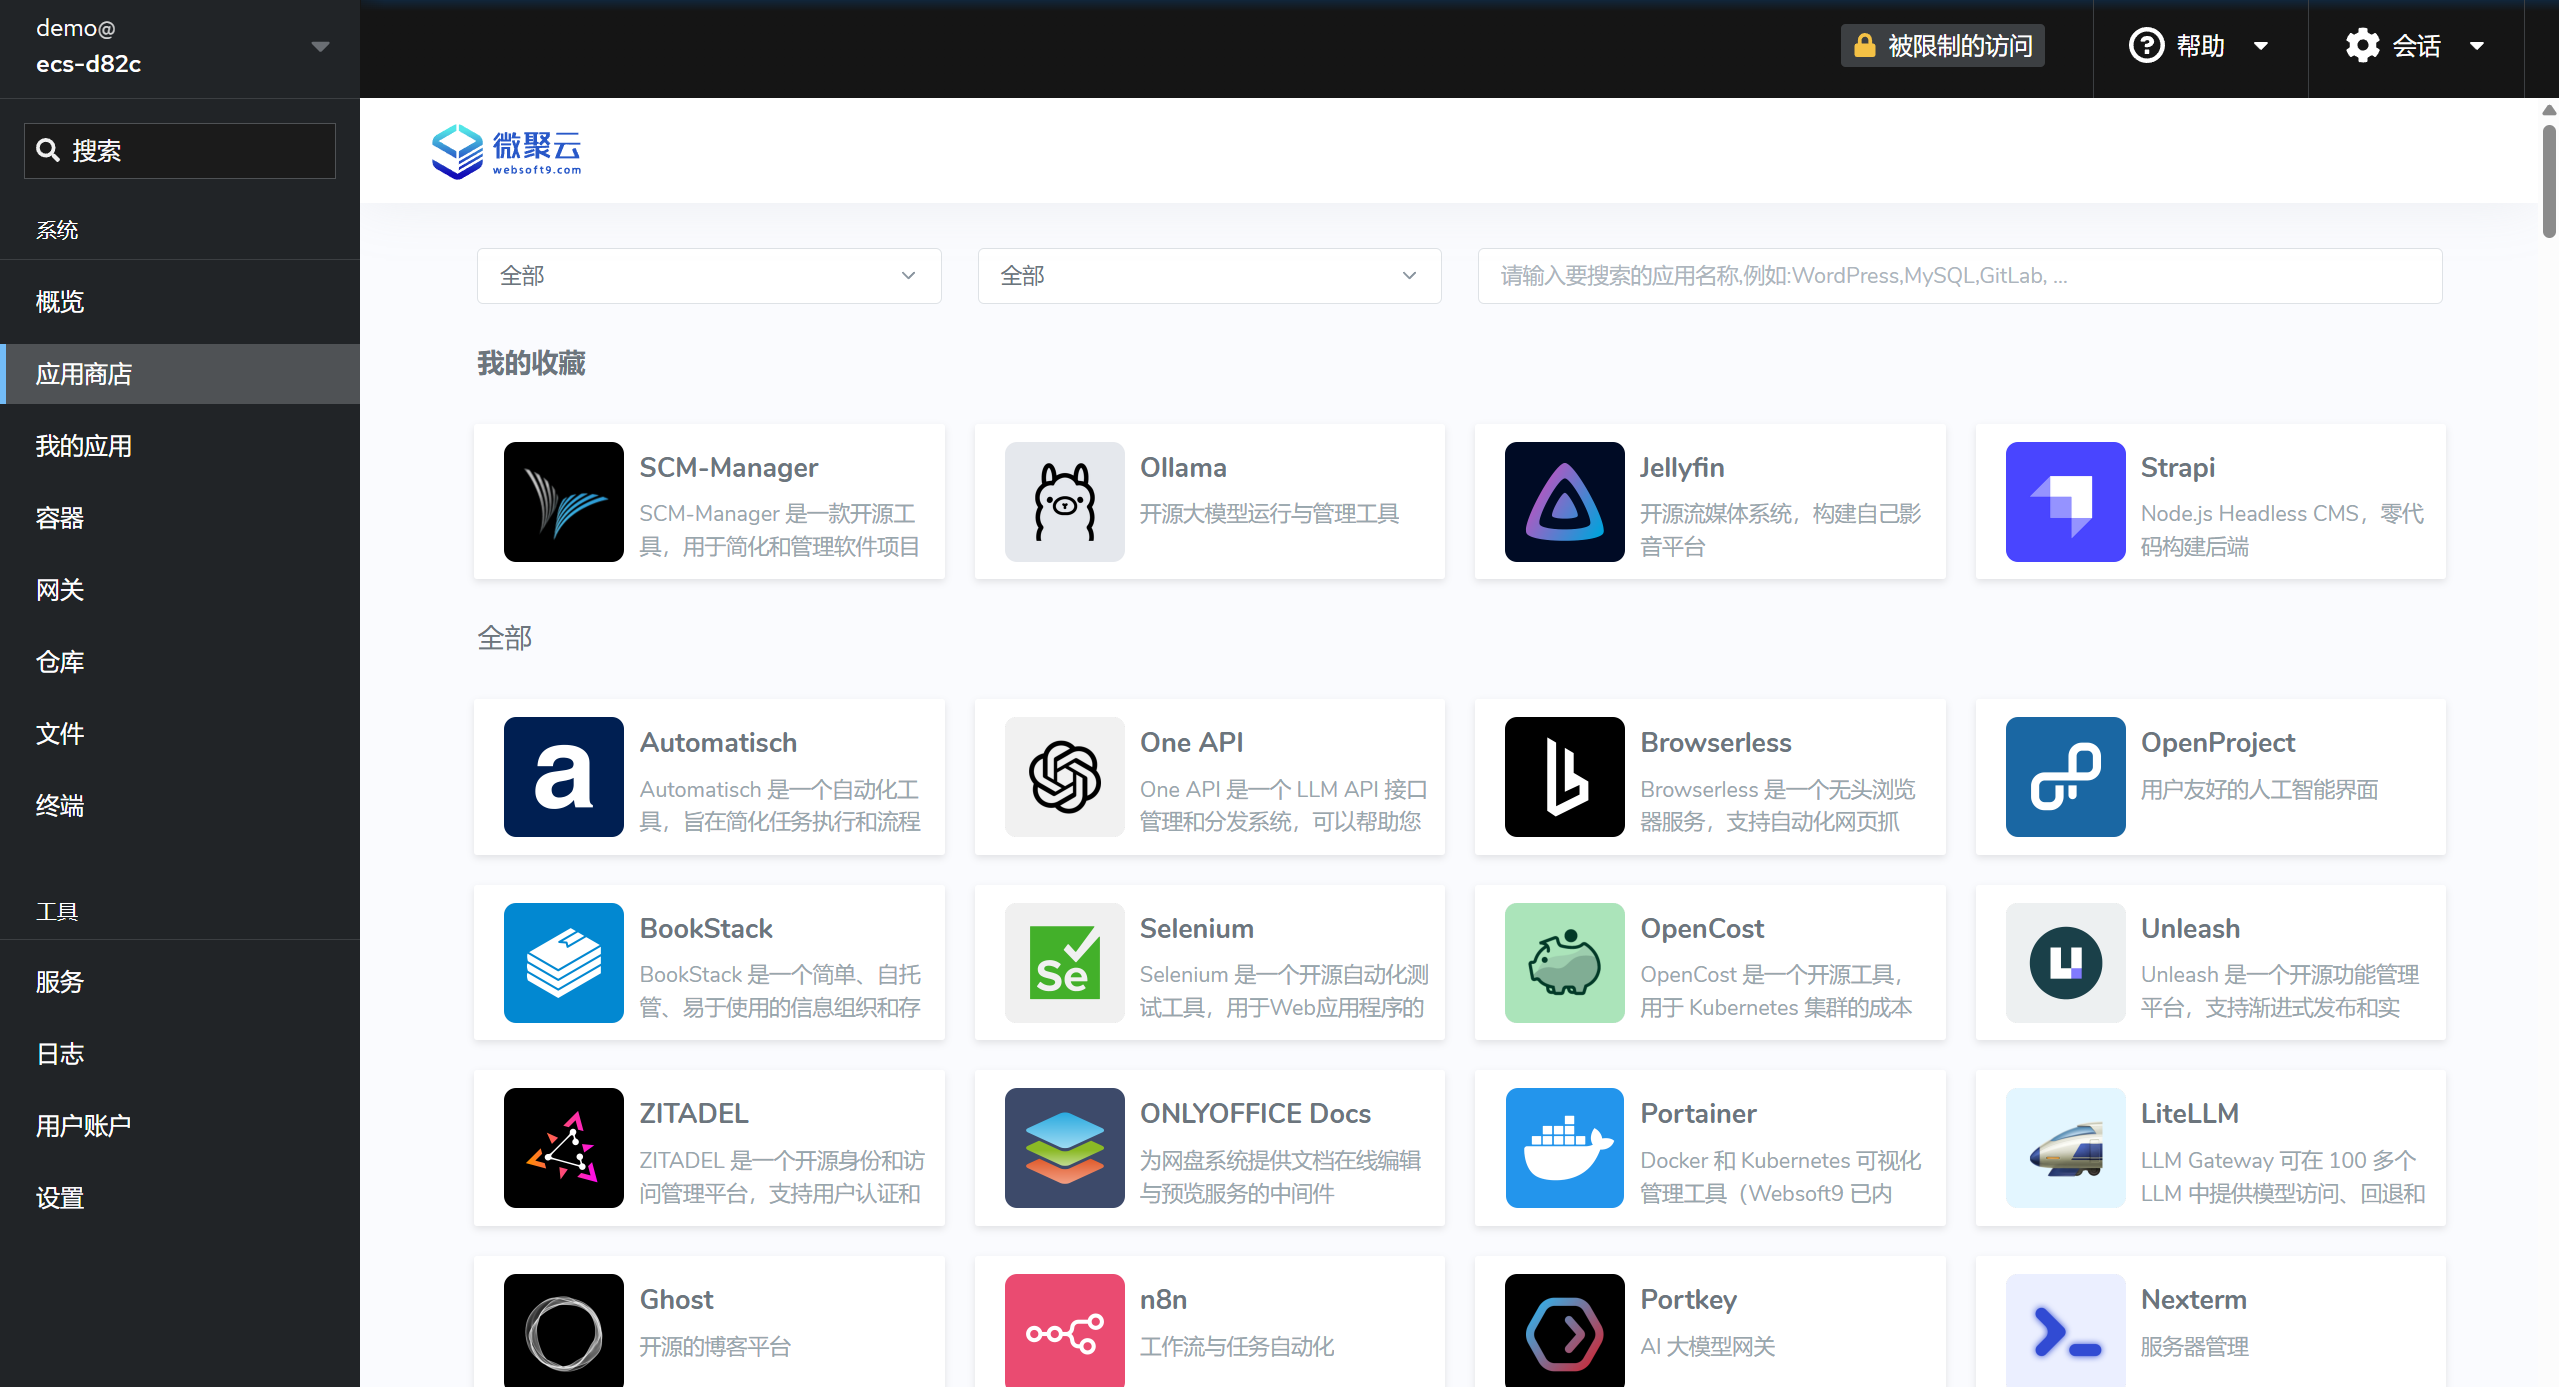Click the Portainer Docker whale icon
Screen dimensions: 2559x1387
click(1564, 1148)
